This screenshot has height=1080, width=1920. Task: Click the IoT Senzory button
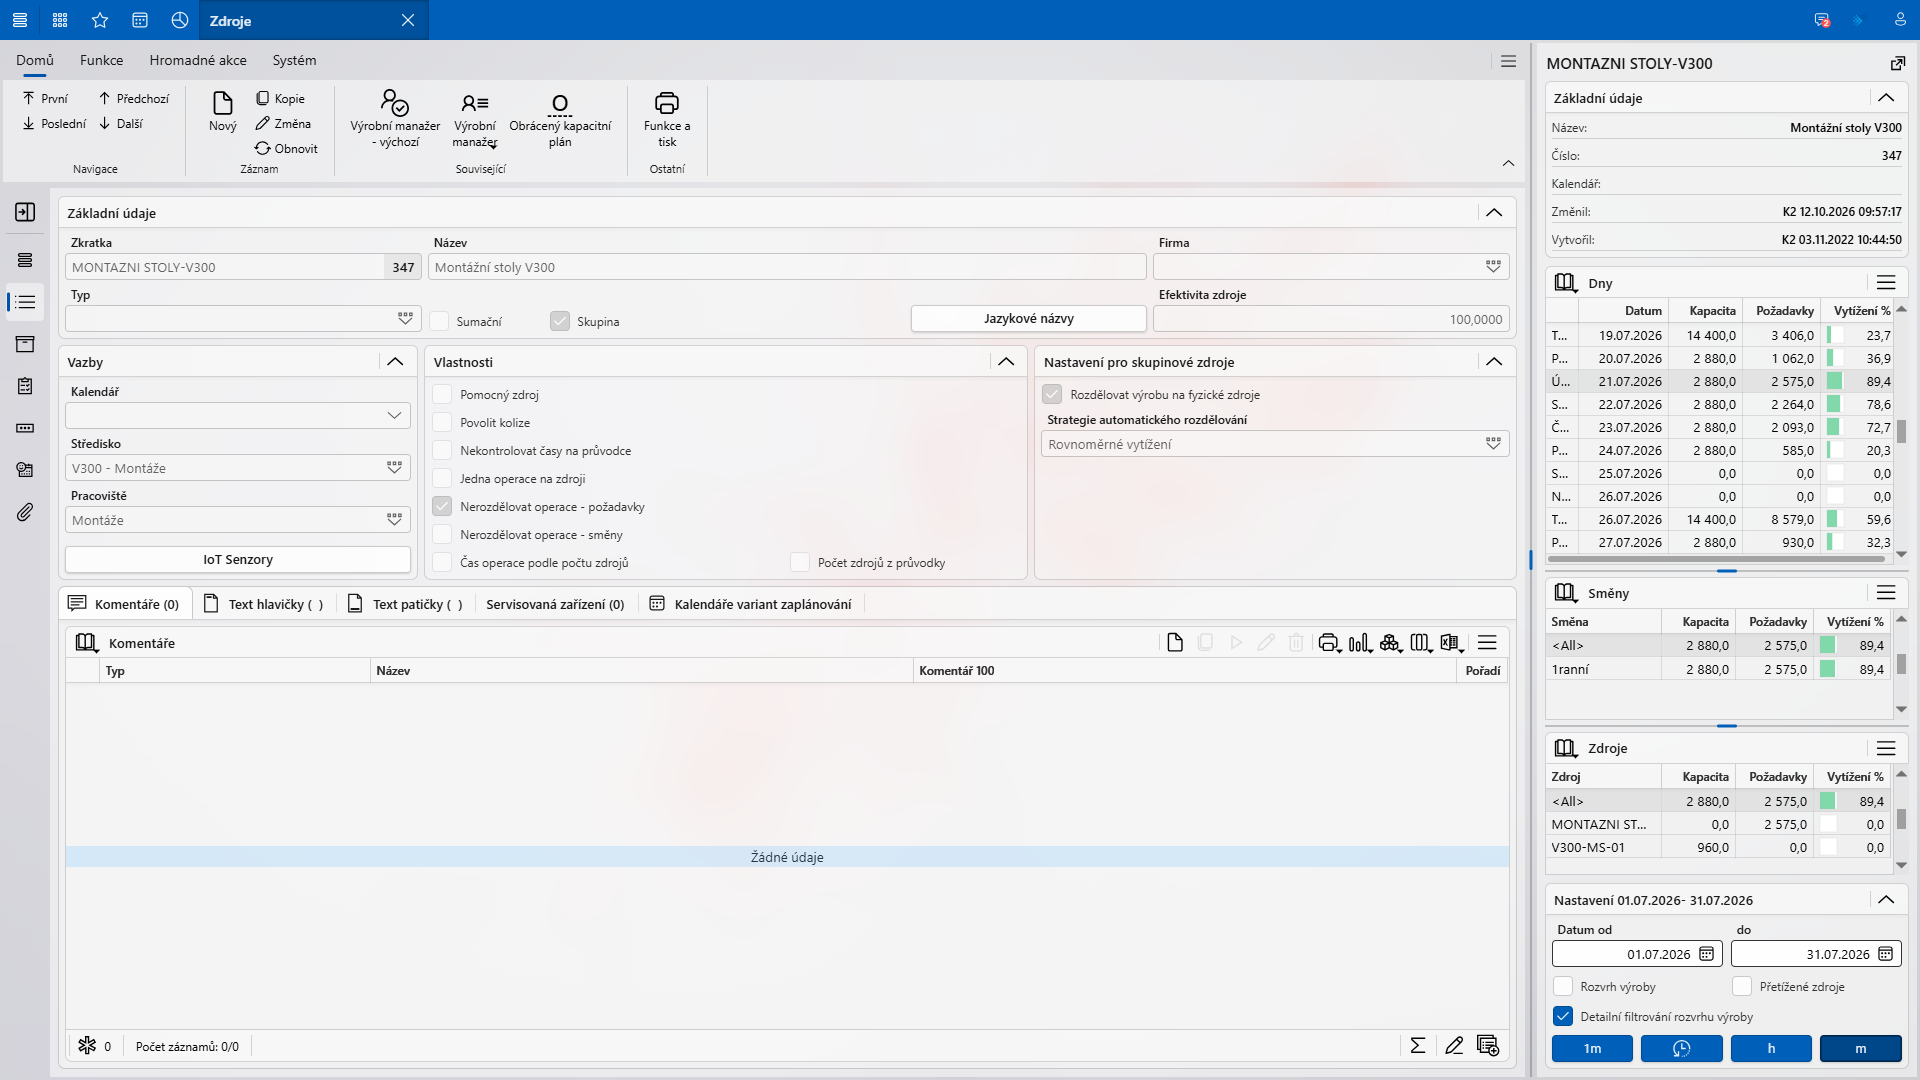point(238,559)
